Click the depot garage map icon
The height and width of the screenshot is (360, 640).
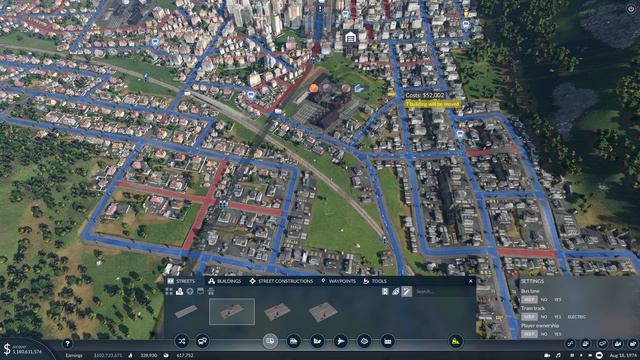(350, 38)
